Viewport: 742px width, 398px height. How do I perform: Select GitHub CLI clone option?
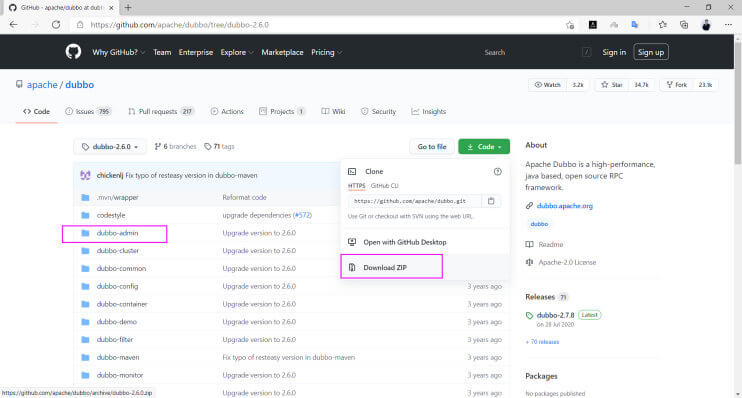384,186
